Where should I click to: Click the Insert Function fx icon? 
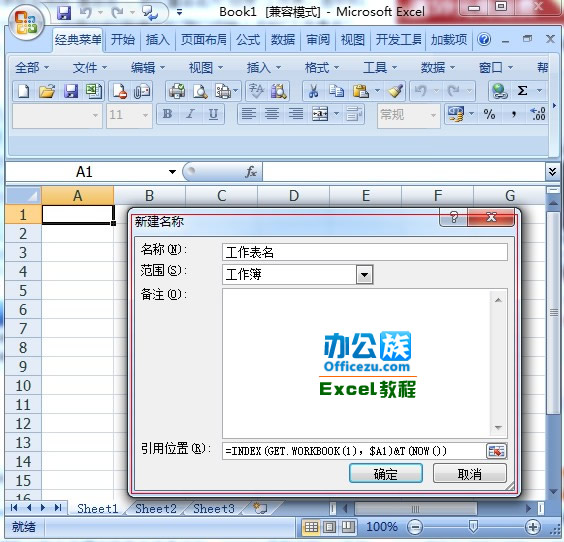coord(251,172)
